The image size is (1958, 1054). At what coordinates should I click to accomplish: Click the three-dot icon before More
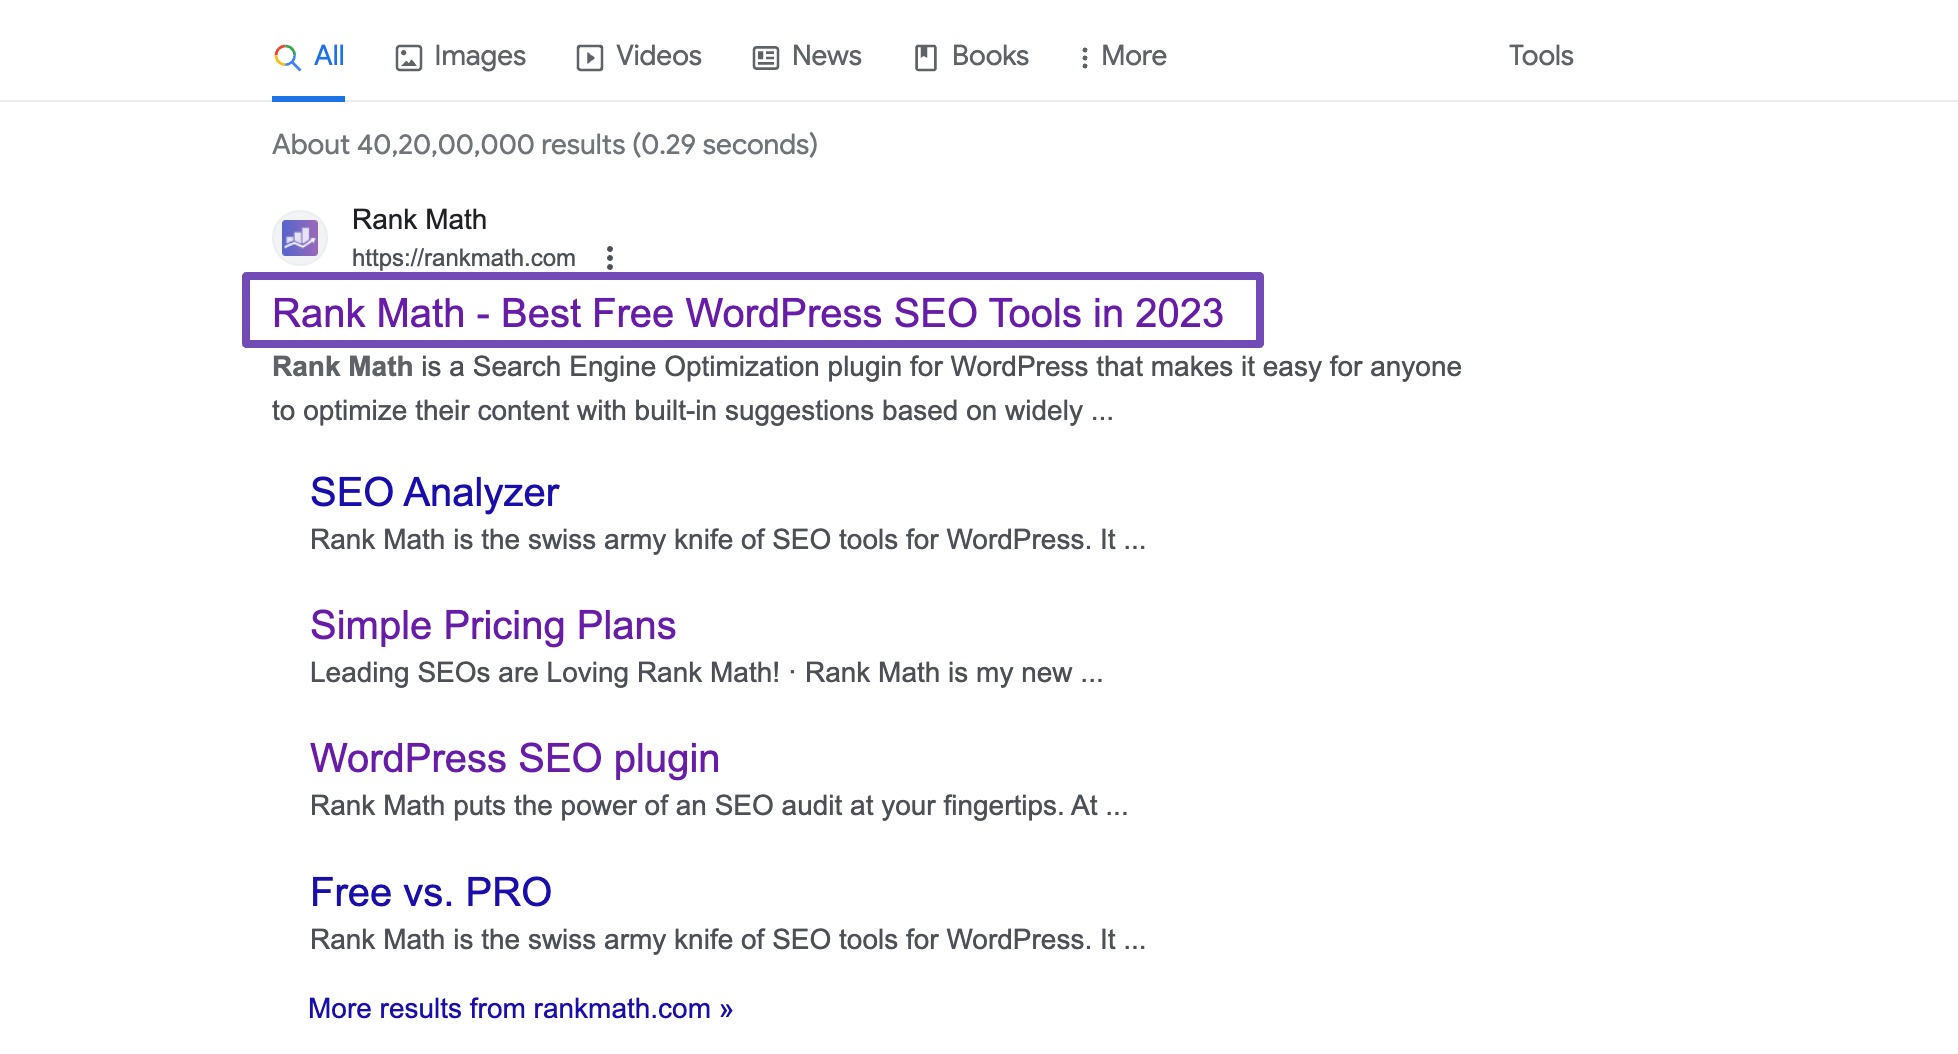[x=1085, y=58]
